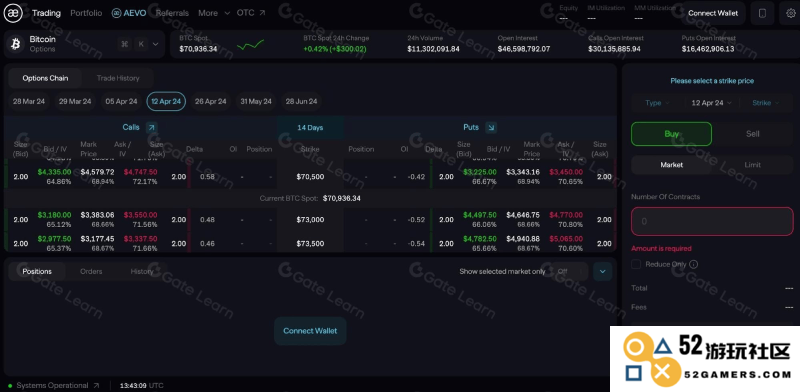Enable the Reduce Only checkbox

(636, 264)
